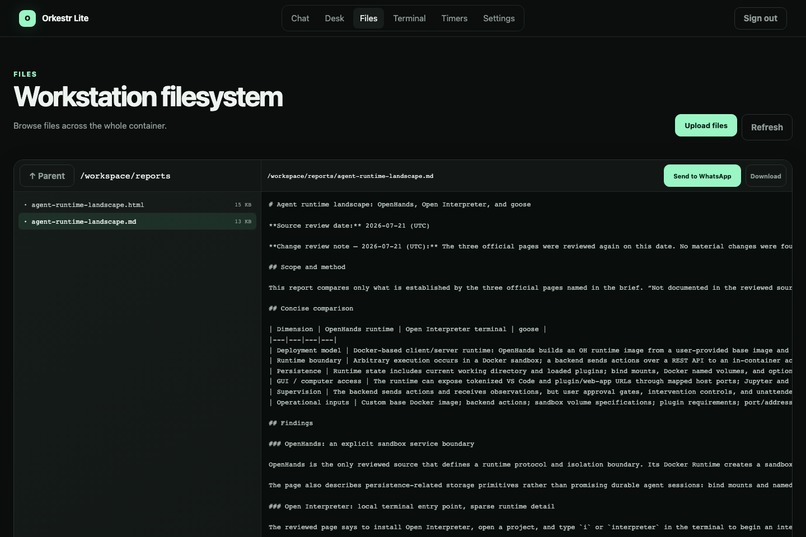The height and width of the screenshot is (537, 806).
Task: Click 'The page also describes persistence-related' paragraph
Action: click(530, 485)
